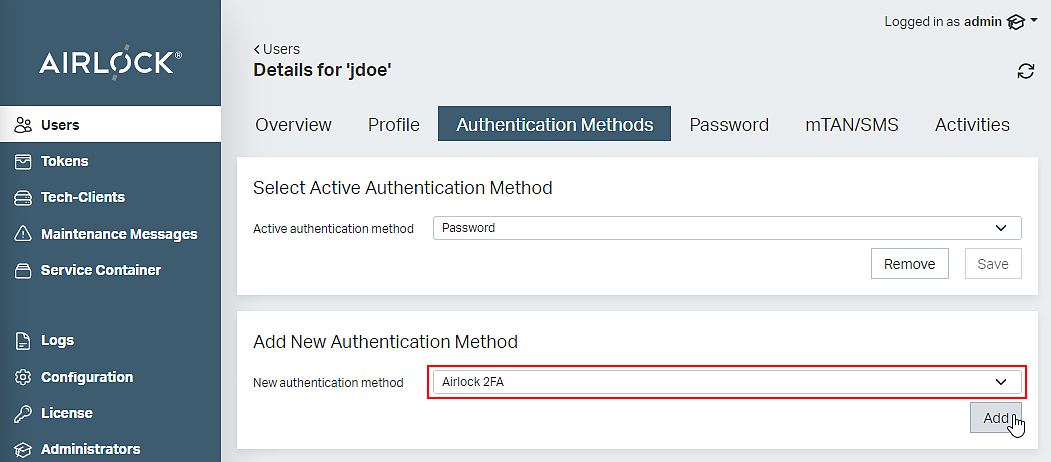Click the Configuration gear icon
This screenshot has height=462, width=1051.
pos(24,377)
